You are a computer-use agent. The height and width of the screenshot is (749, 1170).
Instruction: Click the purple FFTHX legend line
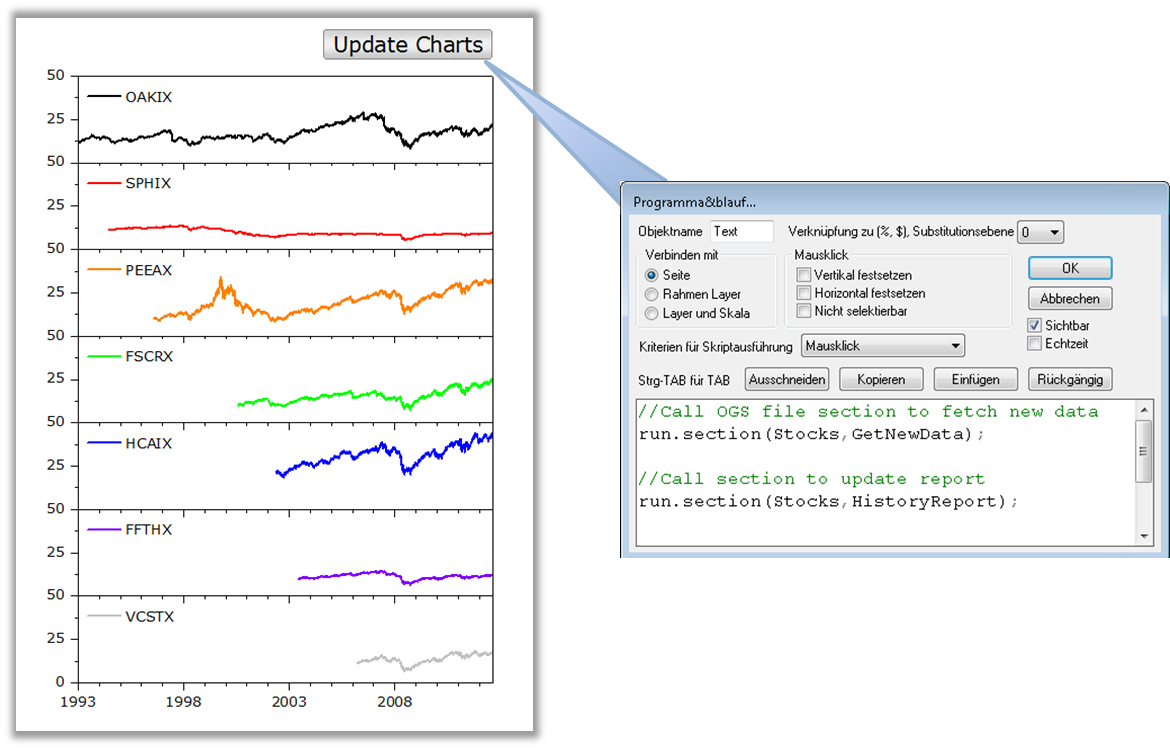click(104, 529)
